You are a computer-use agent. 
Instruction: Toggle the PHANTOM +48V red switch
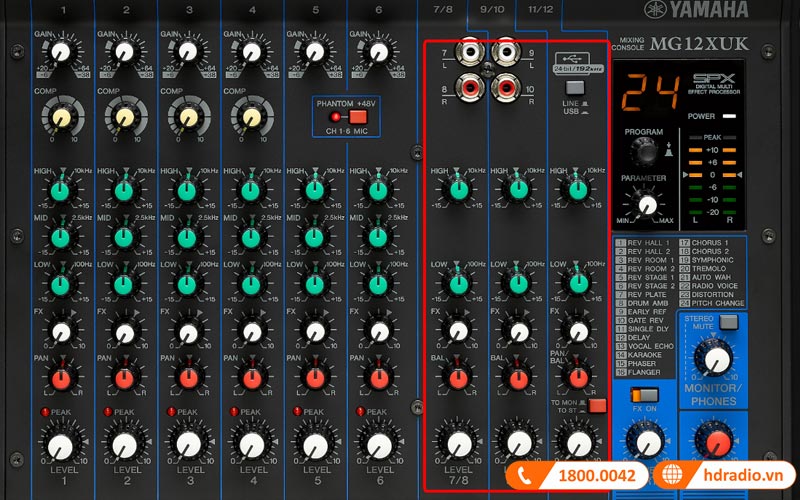[x=358, y=117]
